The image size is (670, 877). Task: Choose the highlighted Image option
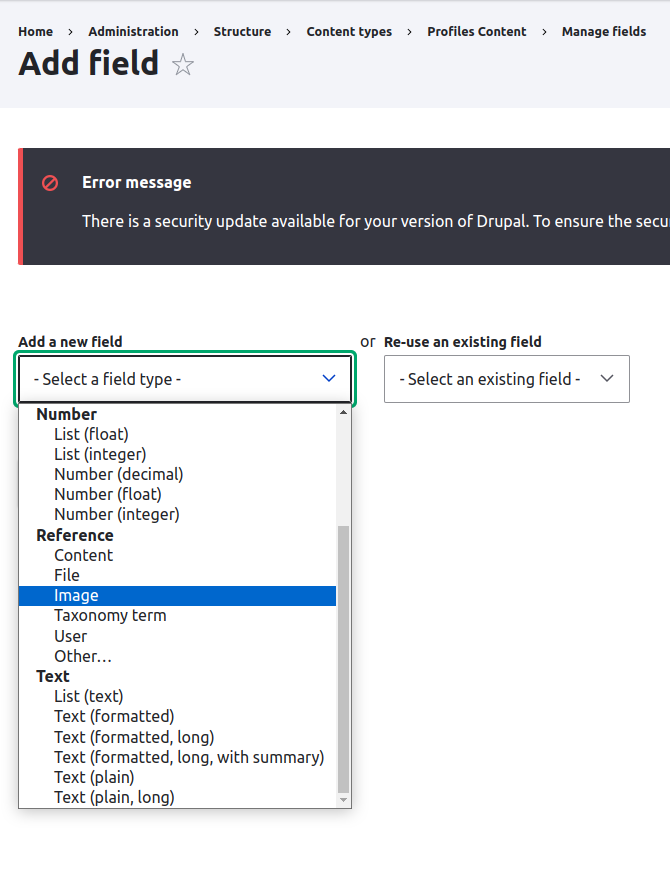[x=177, y=596]
